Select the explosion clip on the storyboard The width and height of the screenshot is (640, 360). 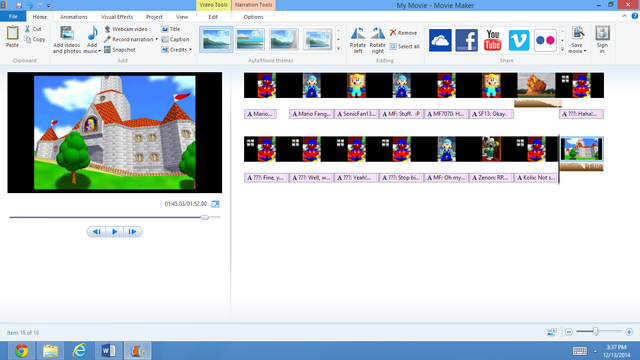click(536, 85)
